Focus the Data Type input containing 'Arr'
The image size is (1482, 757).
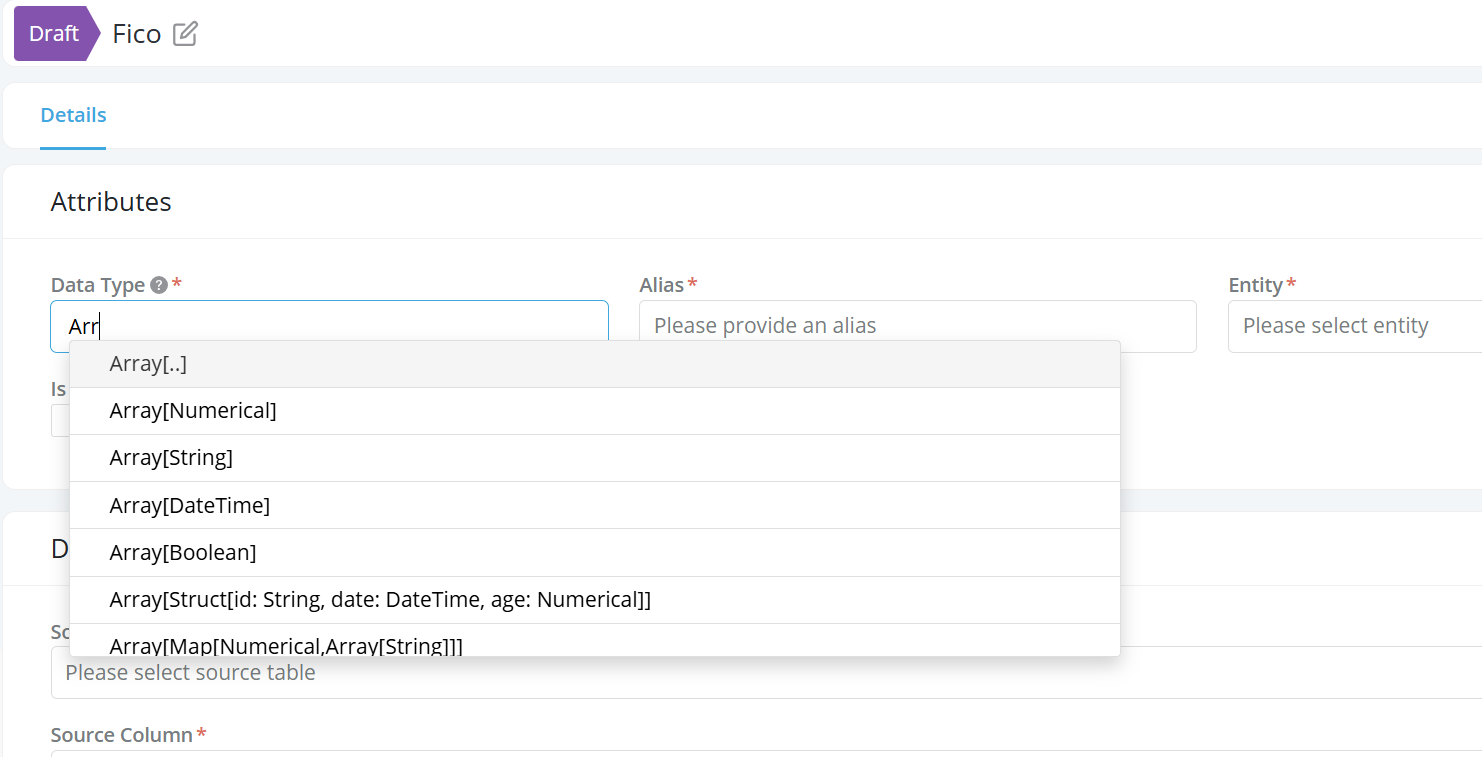(329, 326)
